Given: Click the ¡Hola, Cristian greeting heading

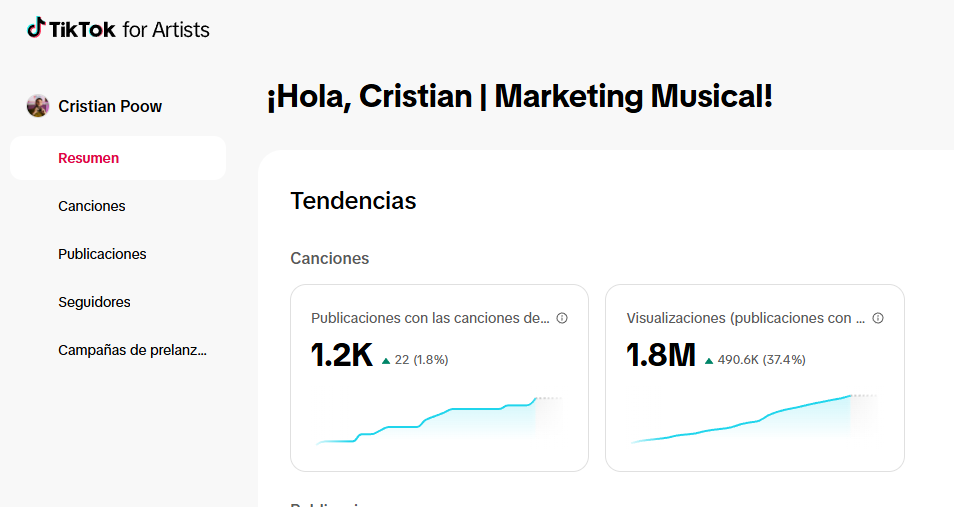Looking at the screenshot, I should tap(520, 97).
